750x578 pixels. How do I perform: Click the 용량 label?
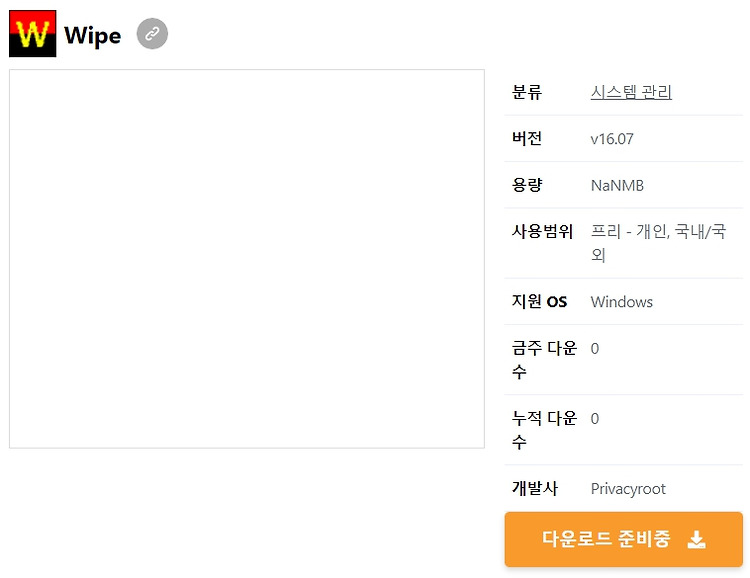[x=527, y=185]
